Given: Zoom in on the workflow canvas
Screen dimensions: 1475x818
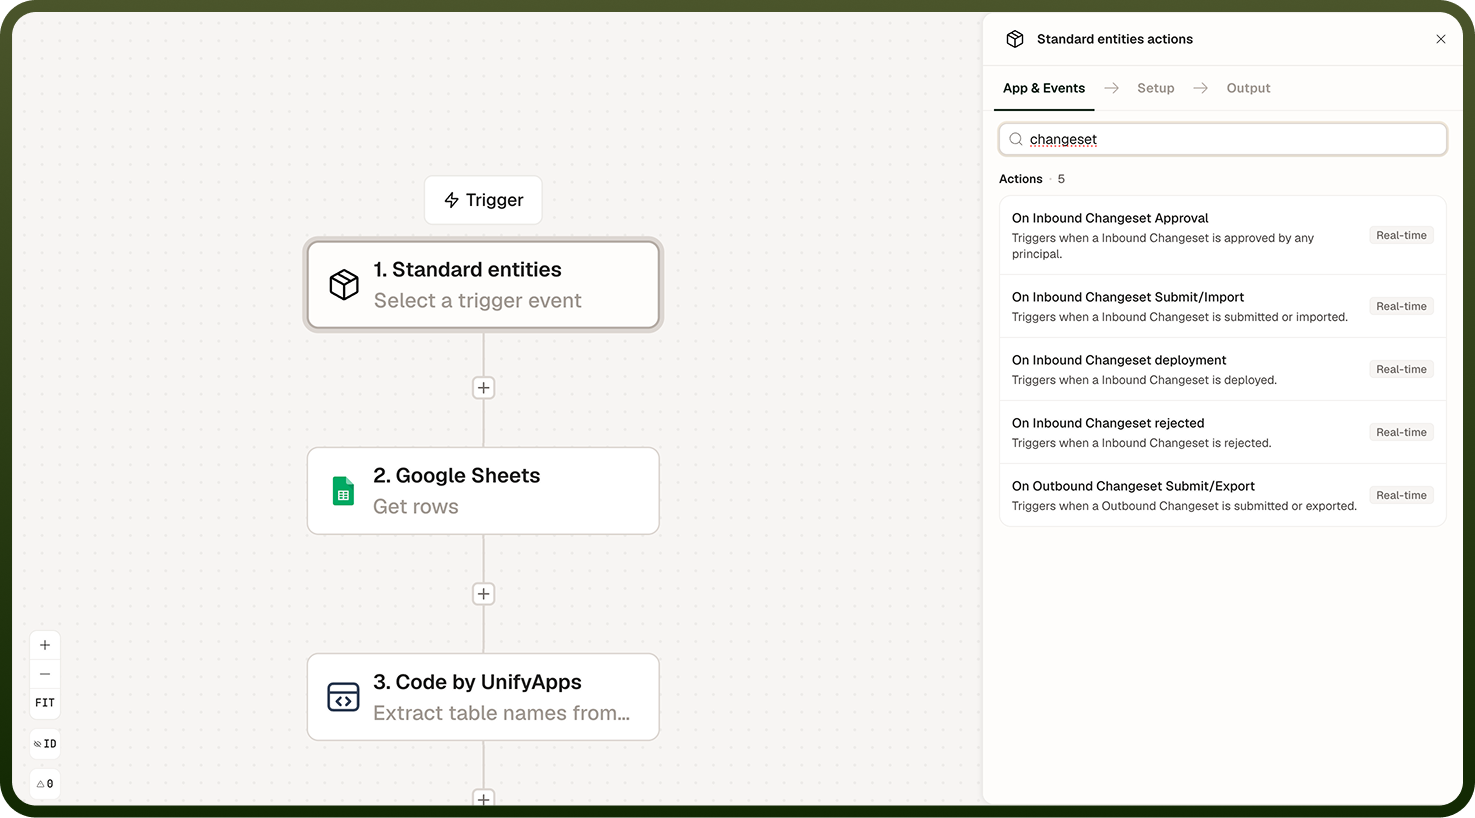Looking at the screenshot, I should pos(45,645).
